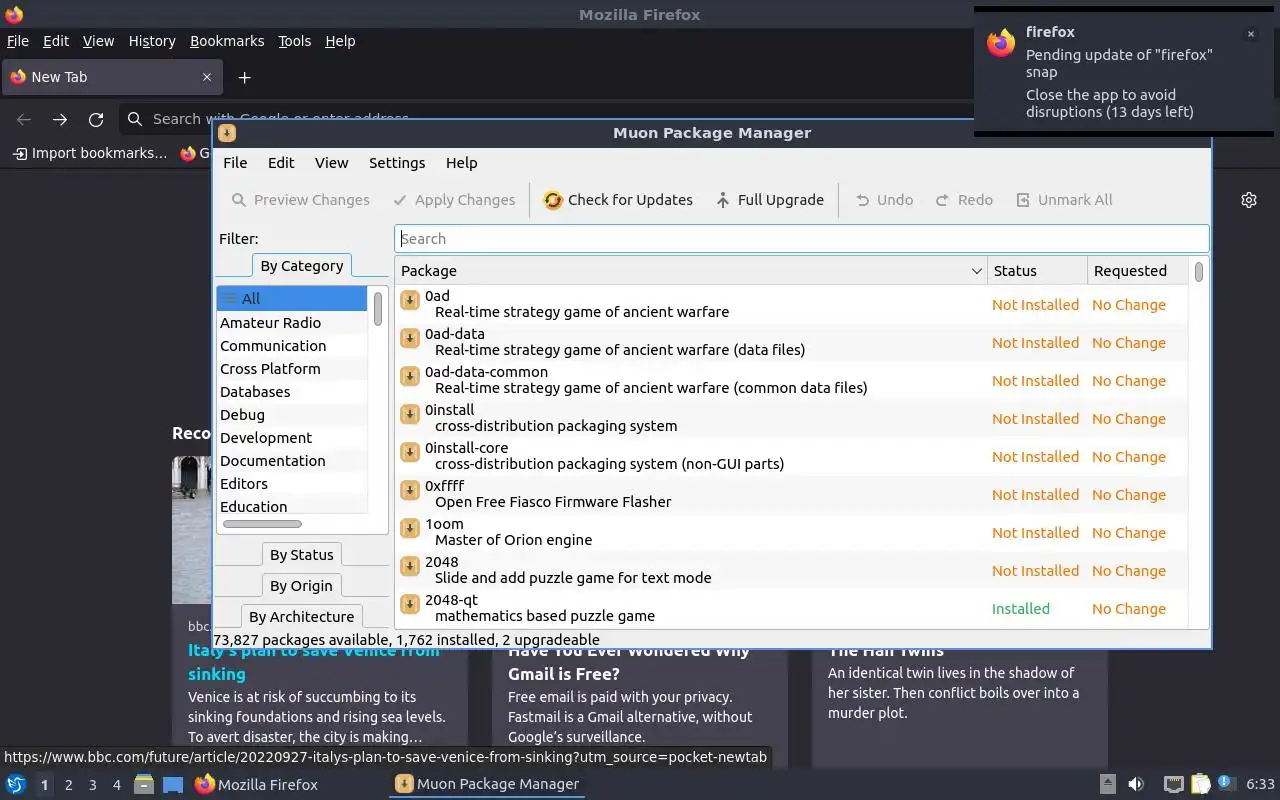The width and height of the screenshot is (1280, 800).
Task: Click the package icon beside 0xffff
Action: coord(409,490)
